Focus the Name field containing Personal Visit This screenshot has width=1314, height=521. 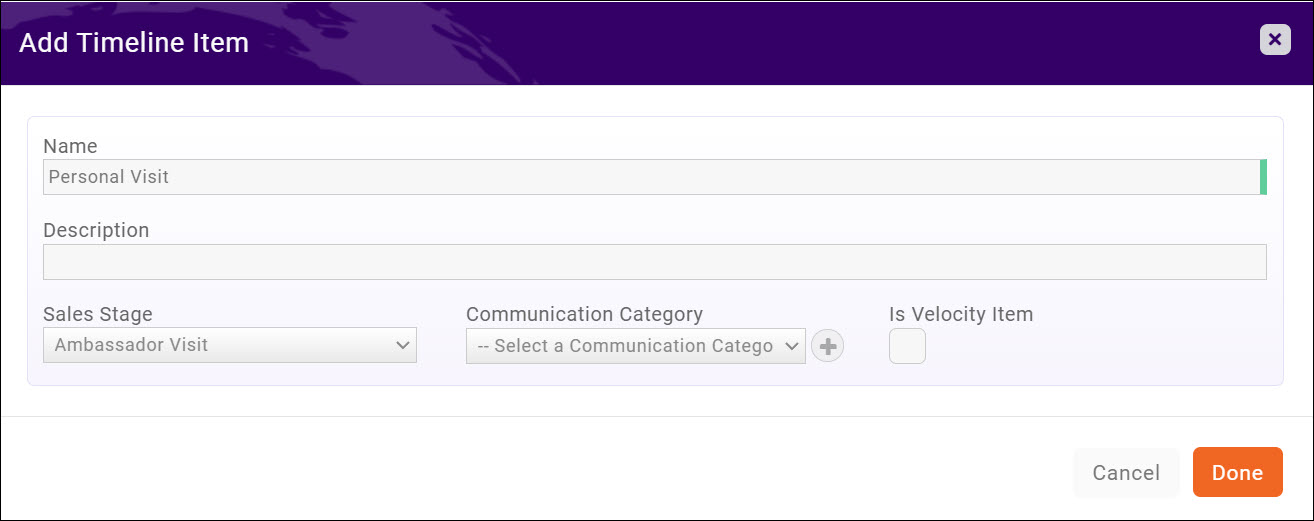point(650,177)
